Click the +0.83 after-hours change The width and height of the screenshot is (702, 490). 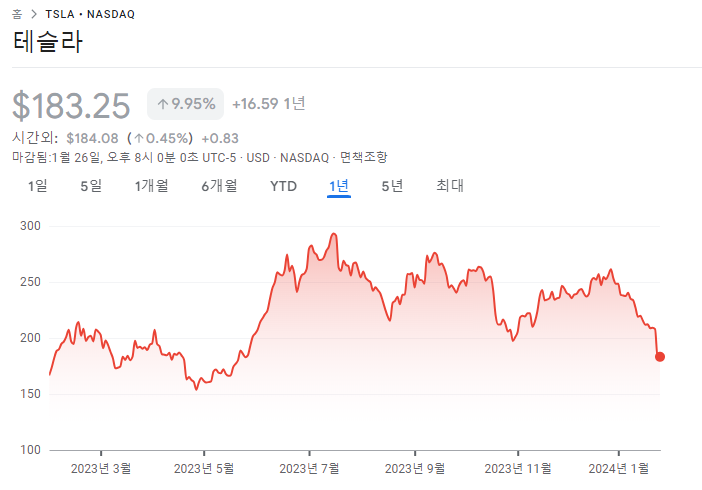click(220, 138)
